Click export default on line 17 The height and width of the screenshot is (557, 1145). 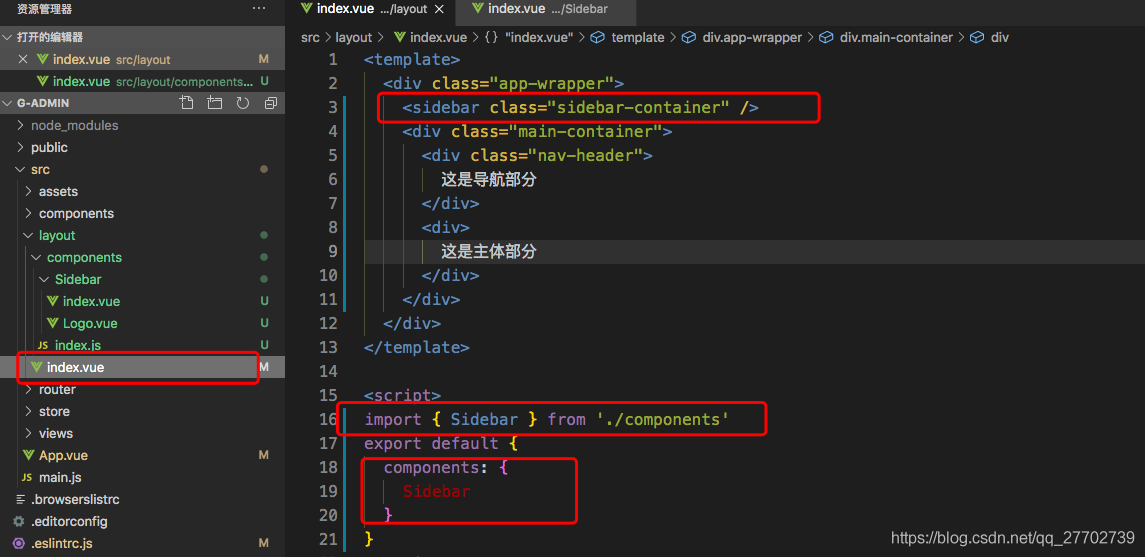(432, 443)
